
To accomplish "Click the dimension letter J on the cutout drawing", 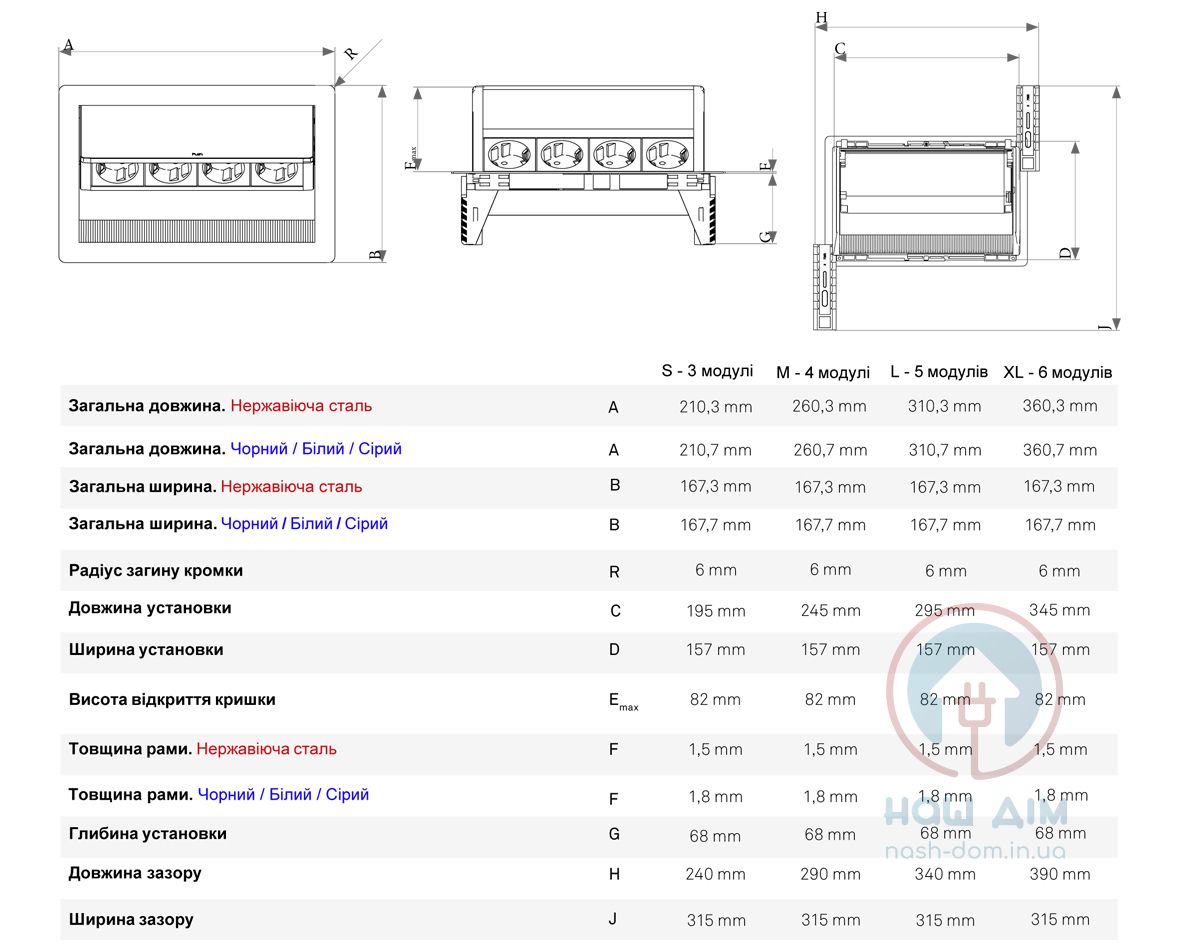I will 1104,326.
